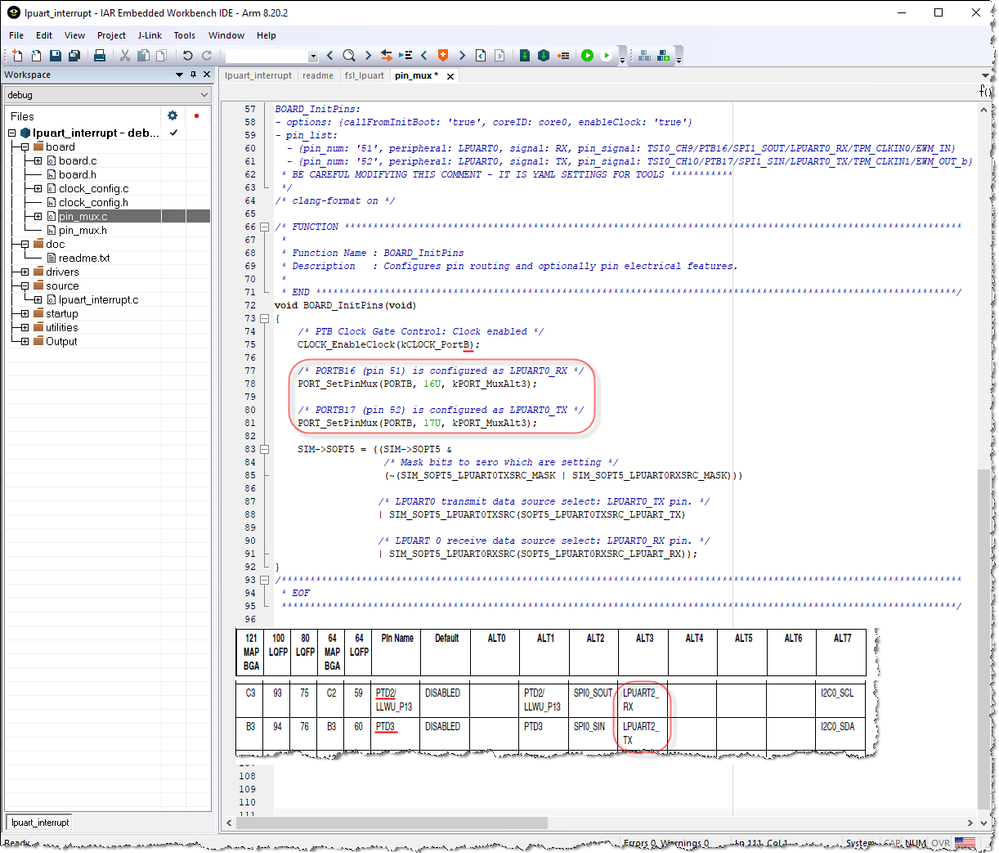Click the Save All toolbar icon

pyautogui.click(x=74, y=56)
